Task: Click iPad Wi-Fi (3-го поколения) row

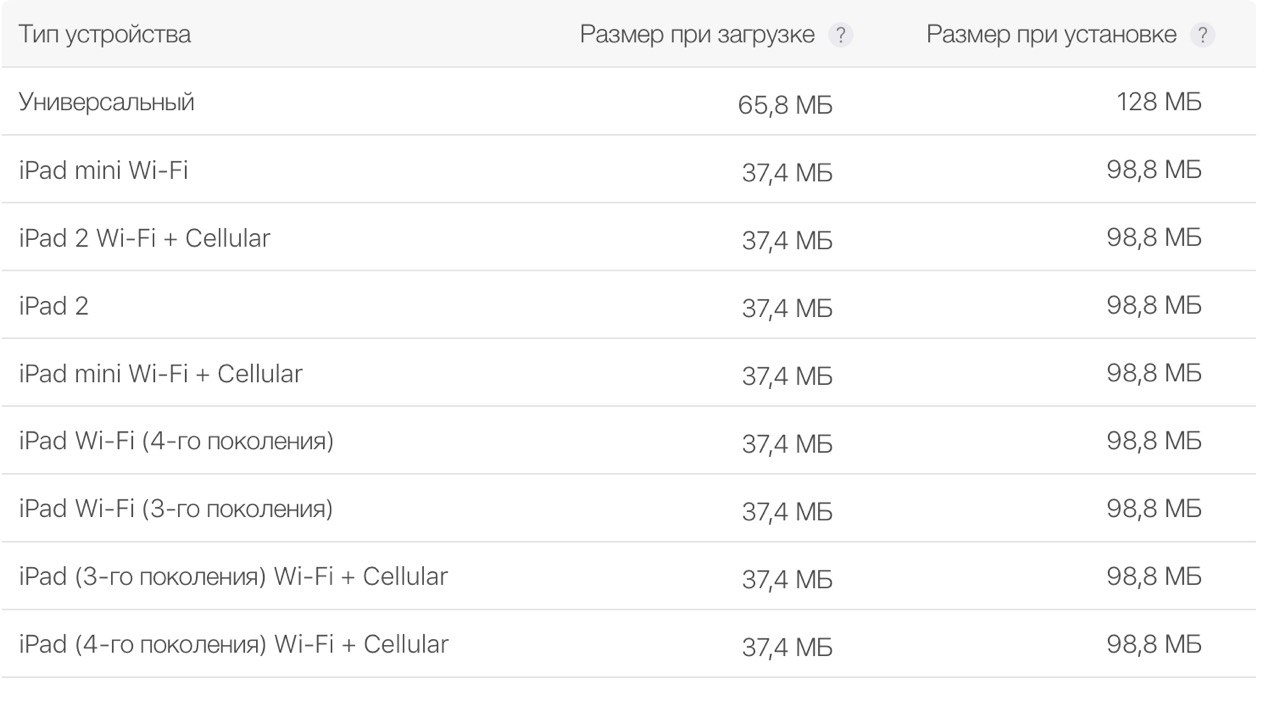Action: [176, 509]
